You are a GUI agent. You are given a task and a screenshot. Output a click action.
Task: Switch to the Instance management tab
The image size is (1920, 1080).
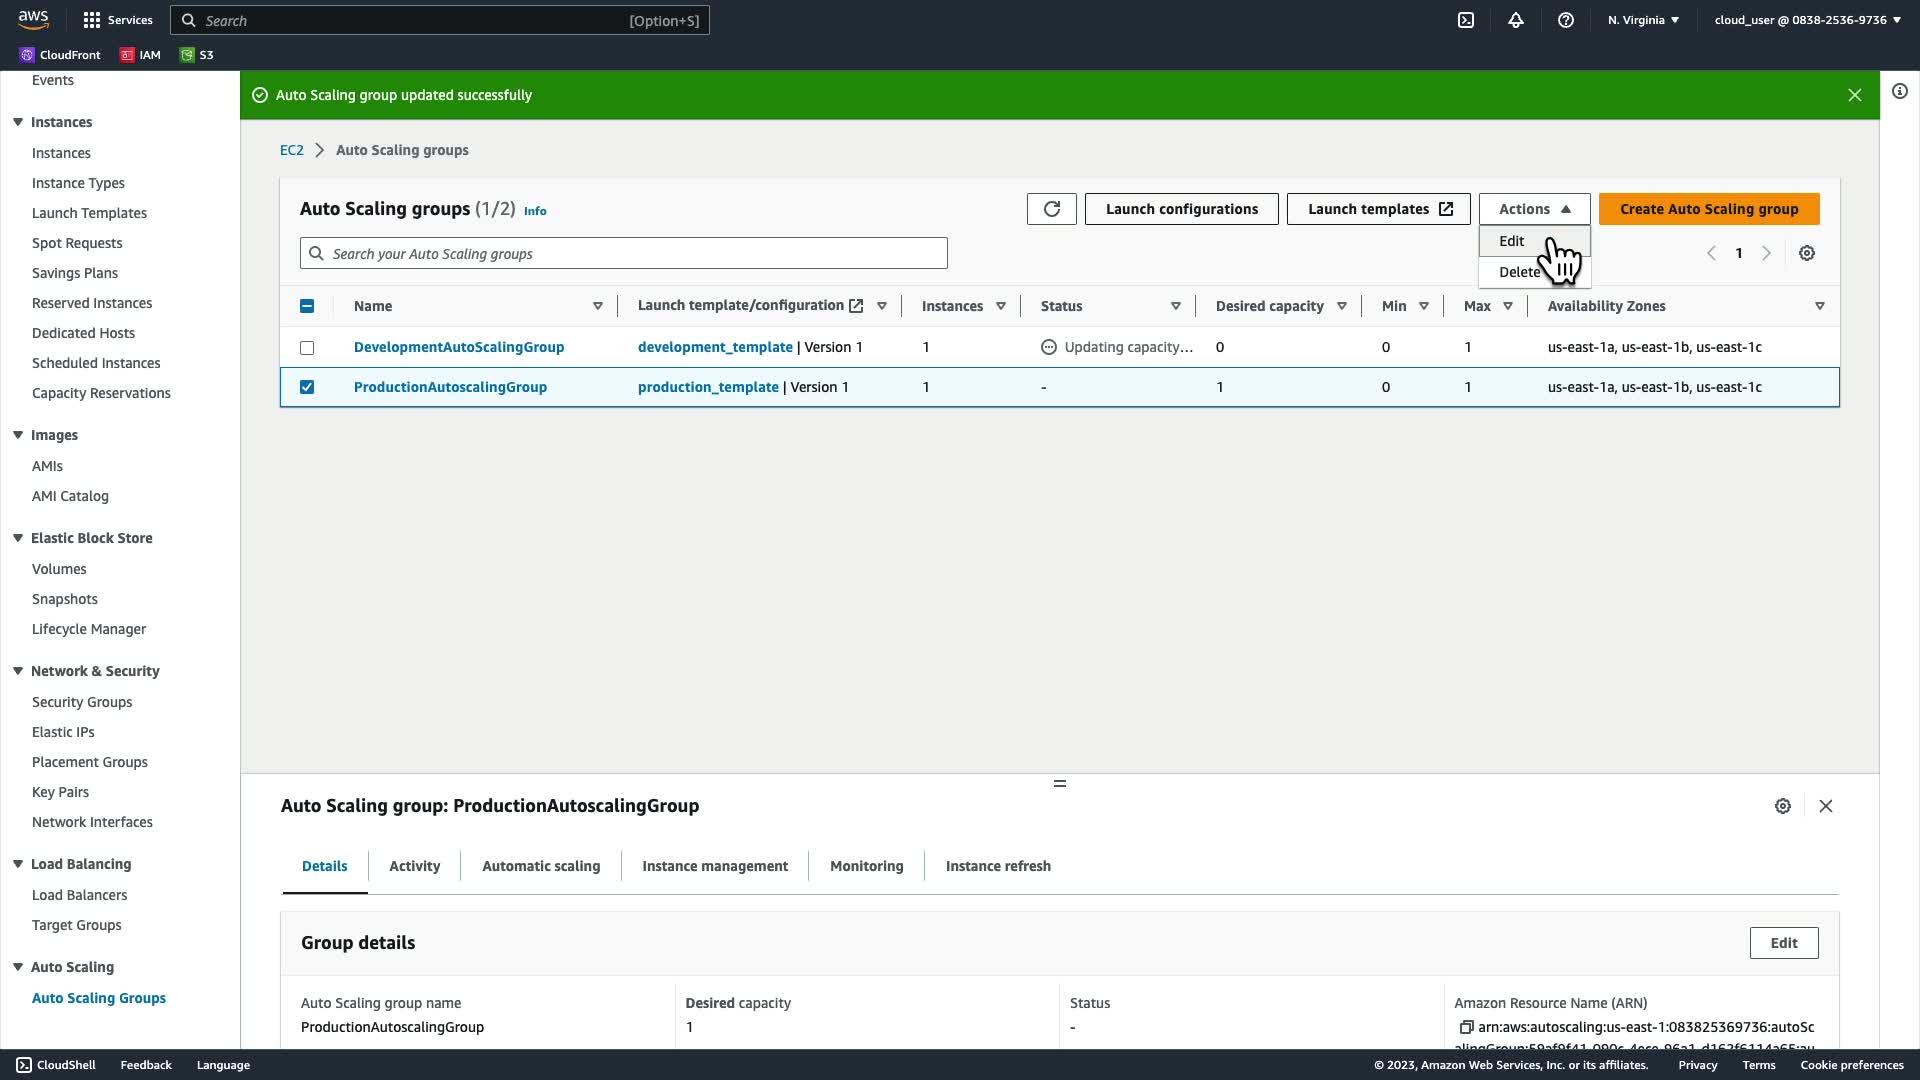[714, 866]
